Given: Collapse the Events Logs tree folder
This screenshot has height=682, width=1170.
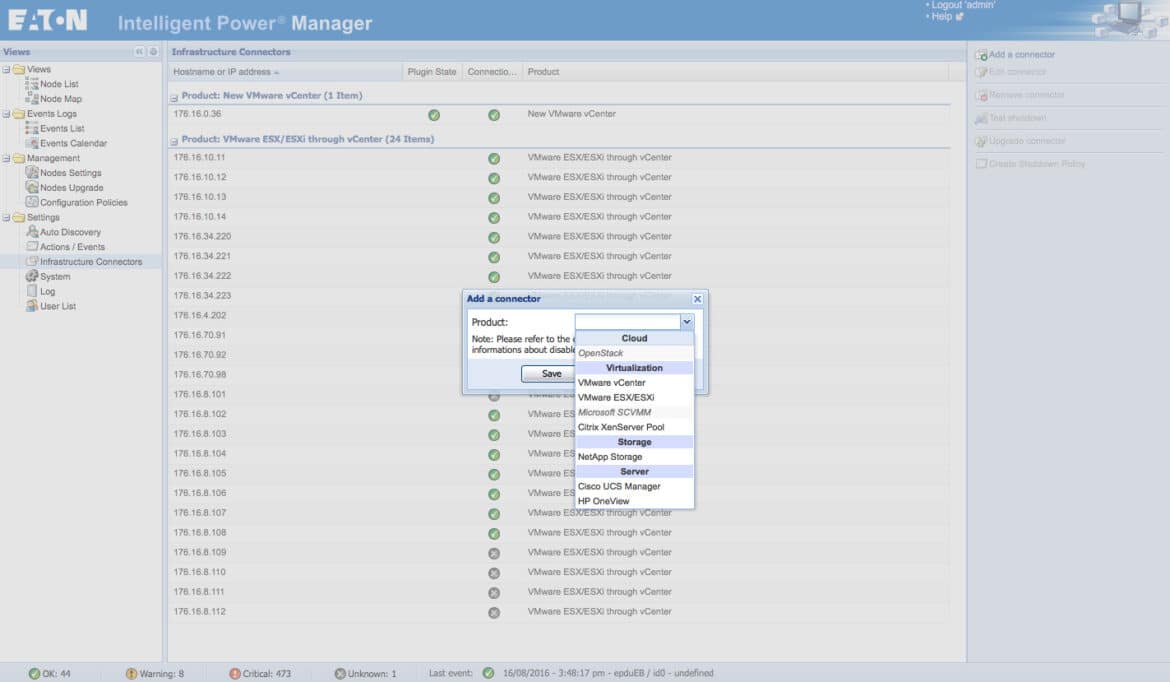Looking at the screenshot, I should click(6, 114).
